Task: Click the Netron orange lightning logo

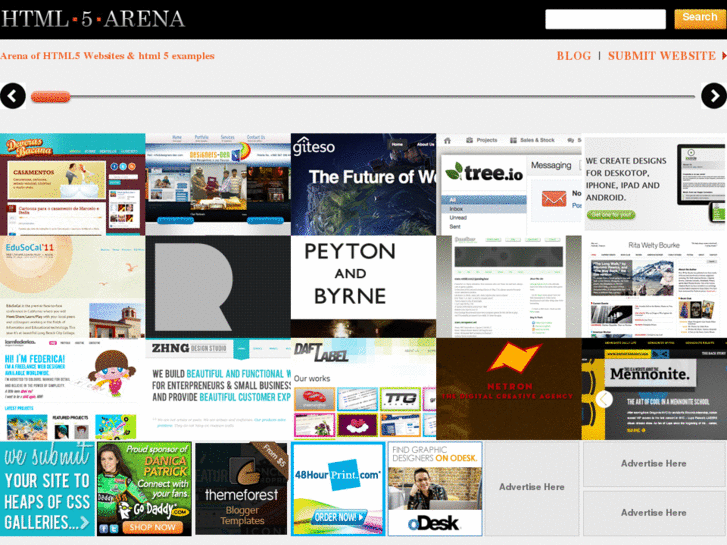Action: [513, 357]
